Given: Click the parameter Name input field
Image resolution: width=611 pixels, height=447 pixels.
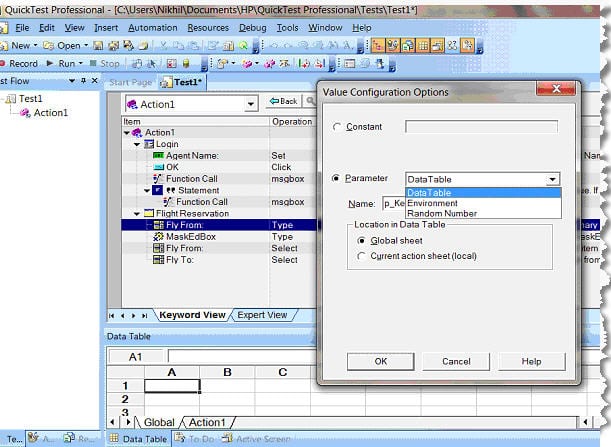Looking at the screenshot, I should (x=394, y=203).
